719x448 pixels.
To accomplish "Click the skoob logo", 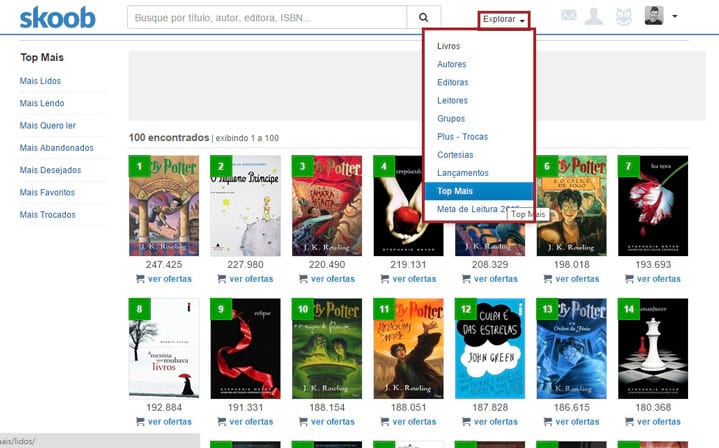I will tap(58, 18).
